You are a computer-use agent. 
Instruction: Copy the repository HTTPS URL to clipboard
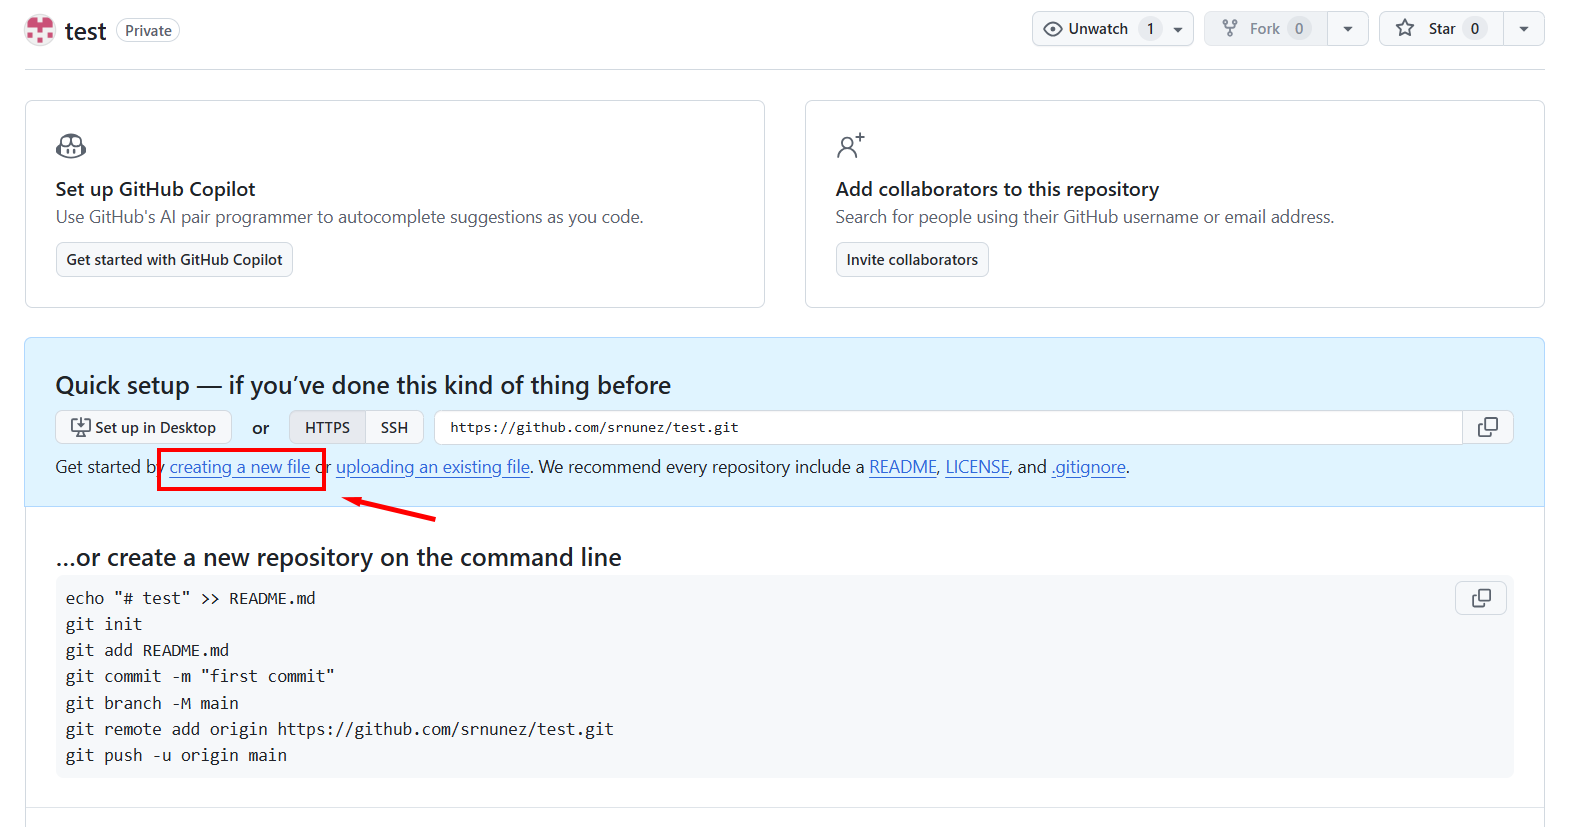1488,427
